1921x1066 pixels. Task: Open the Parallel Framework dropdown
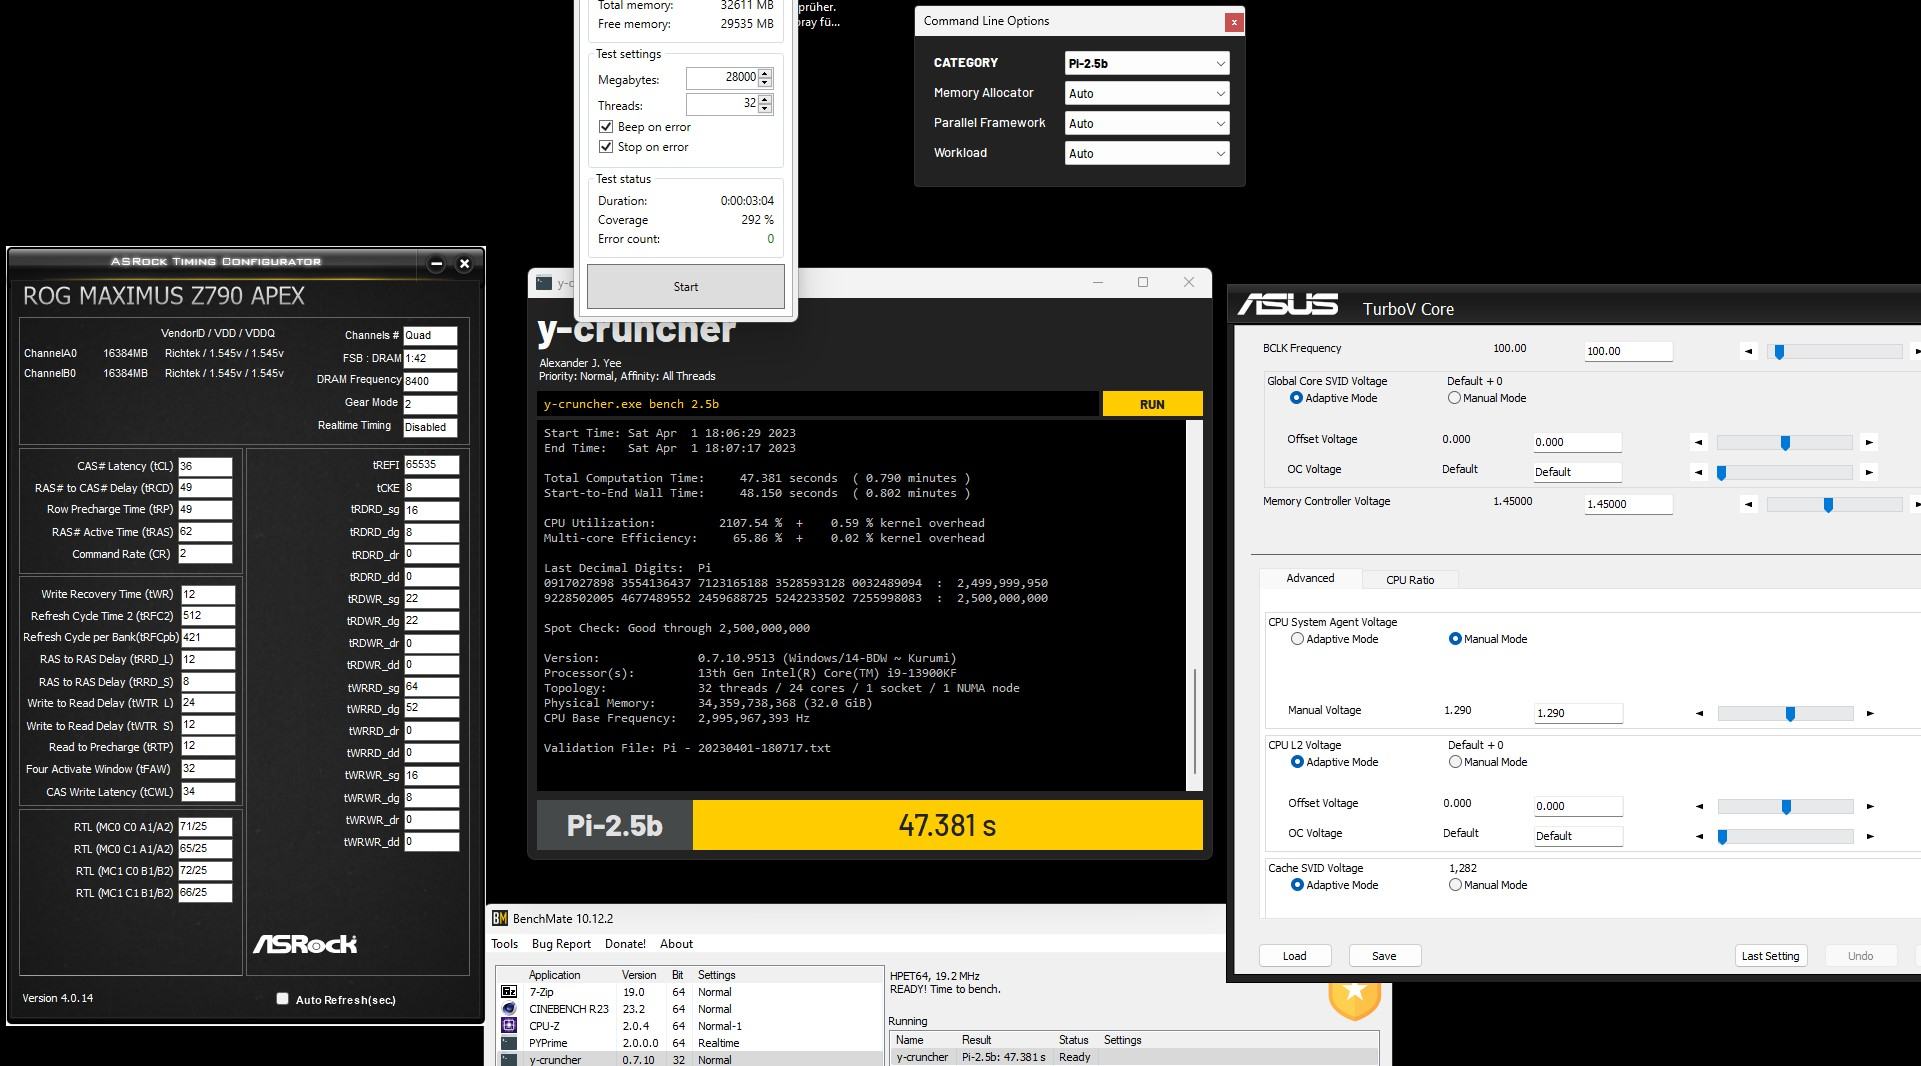click(x=1147, y=123)
